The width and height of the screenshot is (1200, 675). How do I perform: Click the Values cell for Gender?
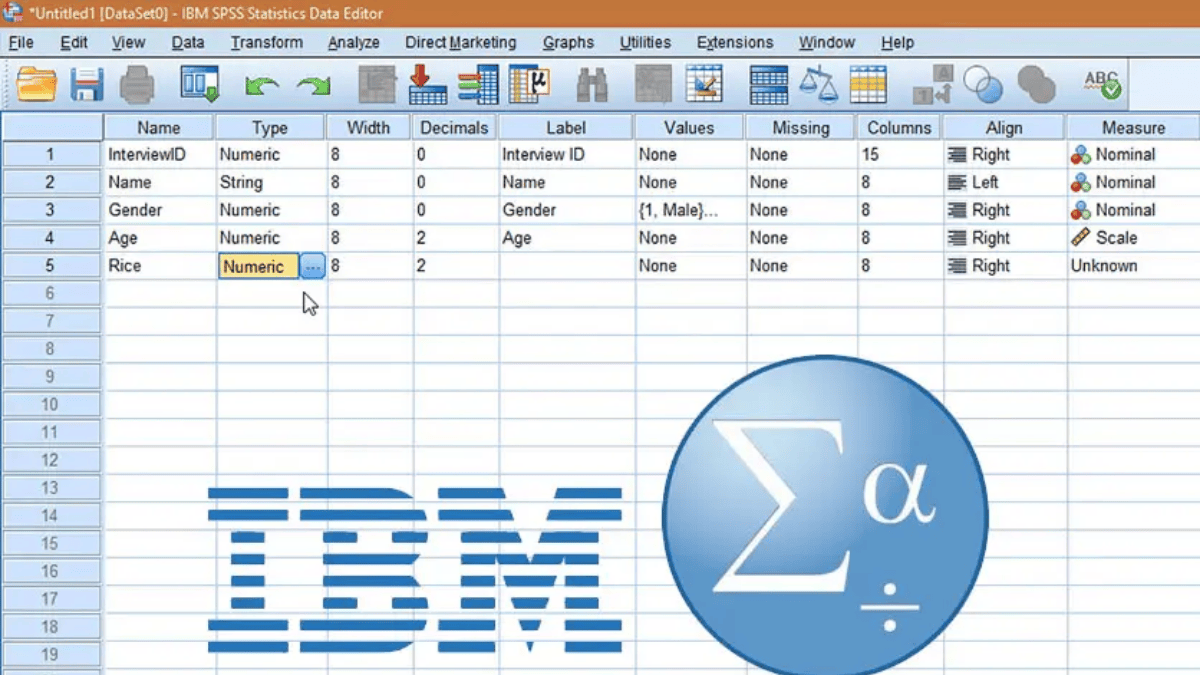coord(688,210)
